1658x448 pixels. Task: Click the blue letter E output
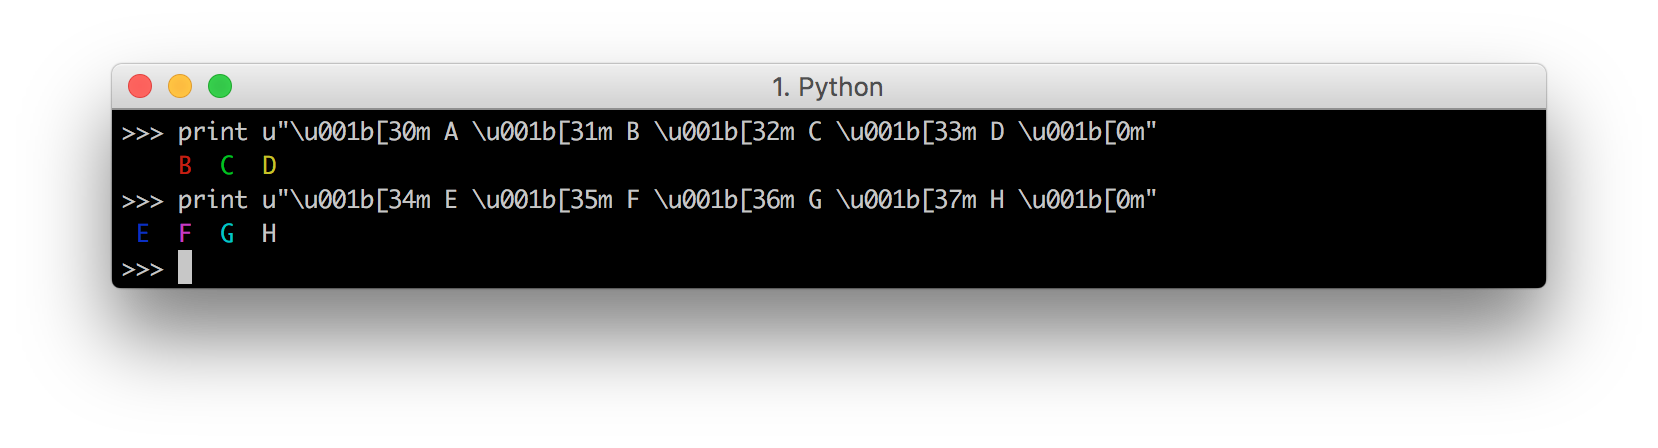(143, 234)
